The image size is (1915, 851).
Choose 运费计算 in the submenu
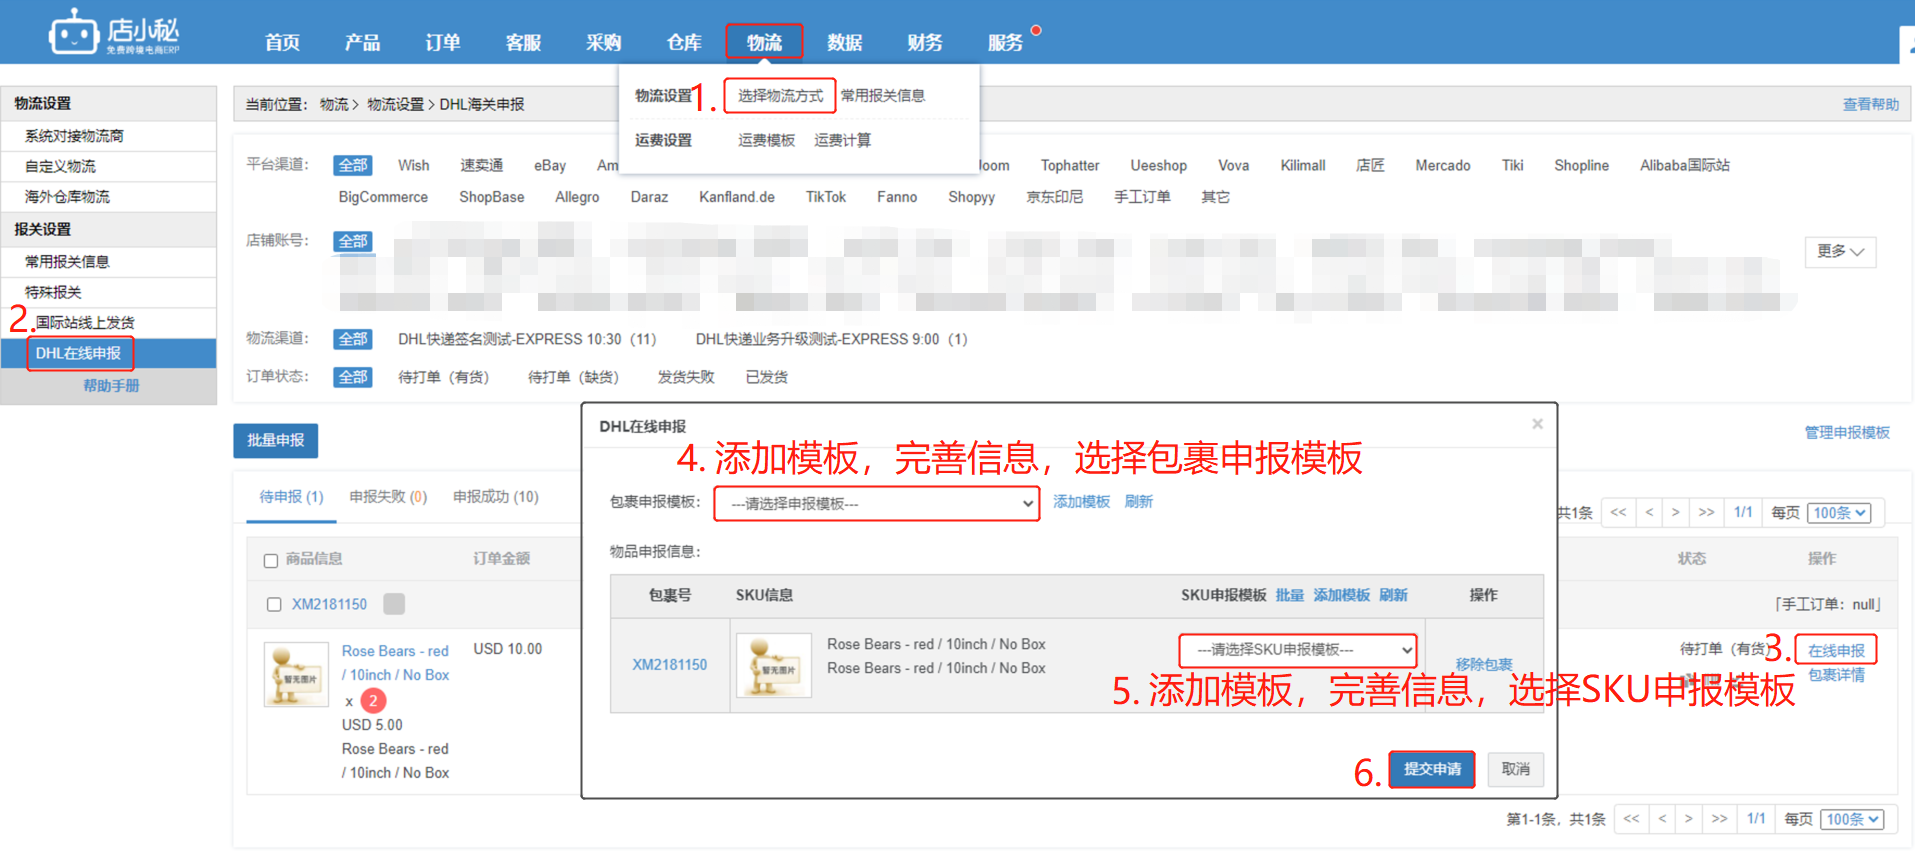(x=842, y=140)
